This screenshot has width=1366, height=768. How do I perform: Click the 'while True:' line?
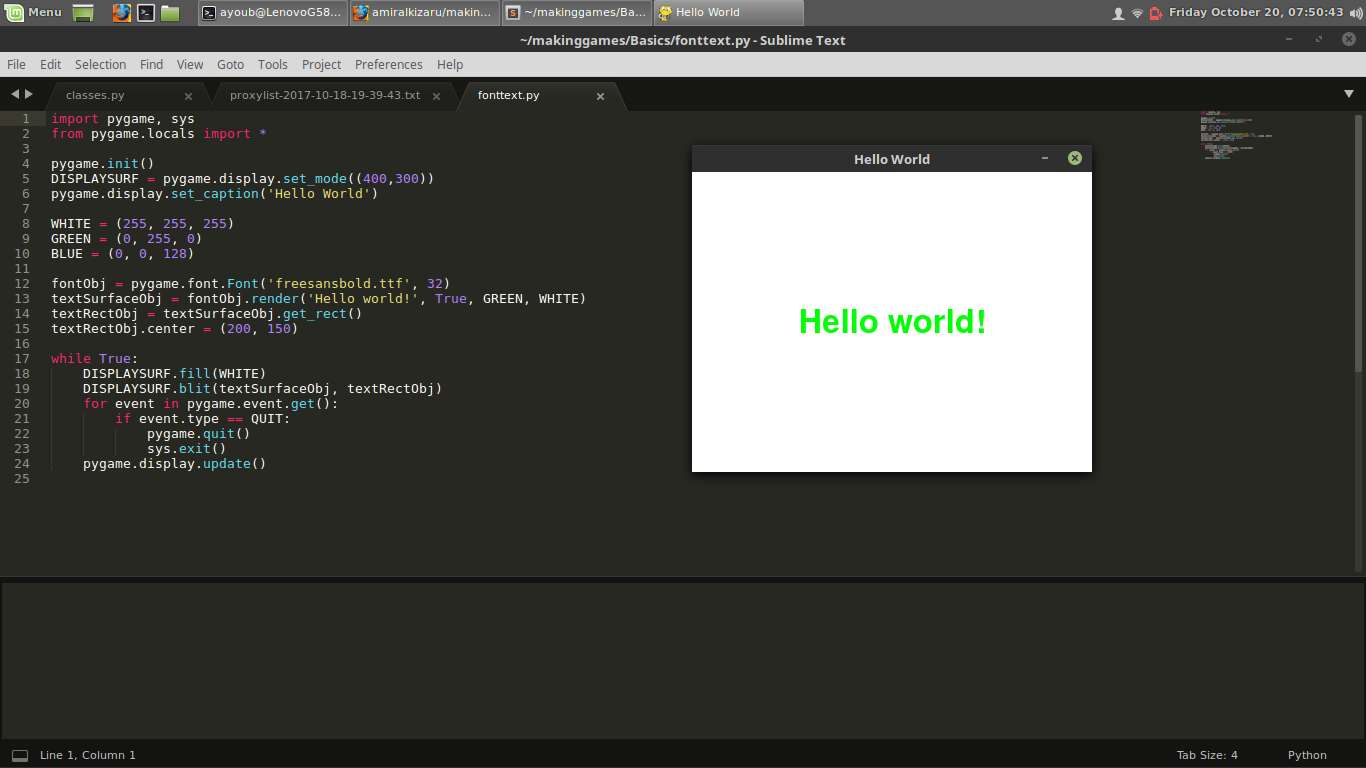(x=95, y=358)
